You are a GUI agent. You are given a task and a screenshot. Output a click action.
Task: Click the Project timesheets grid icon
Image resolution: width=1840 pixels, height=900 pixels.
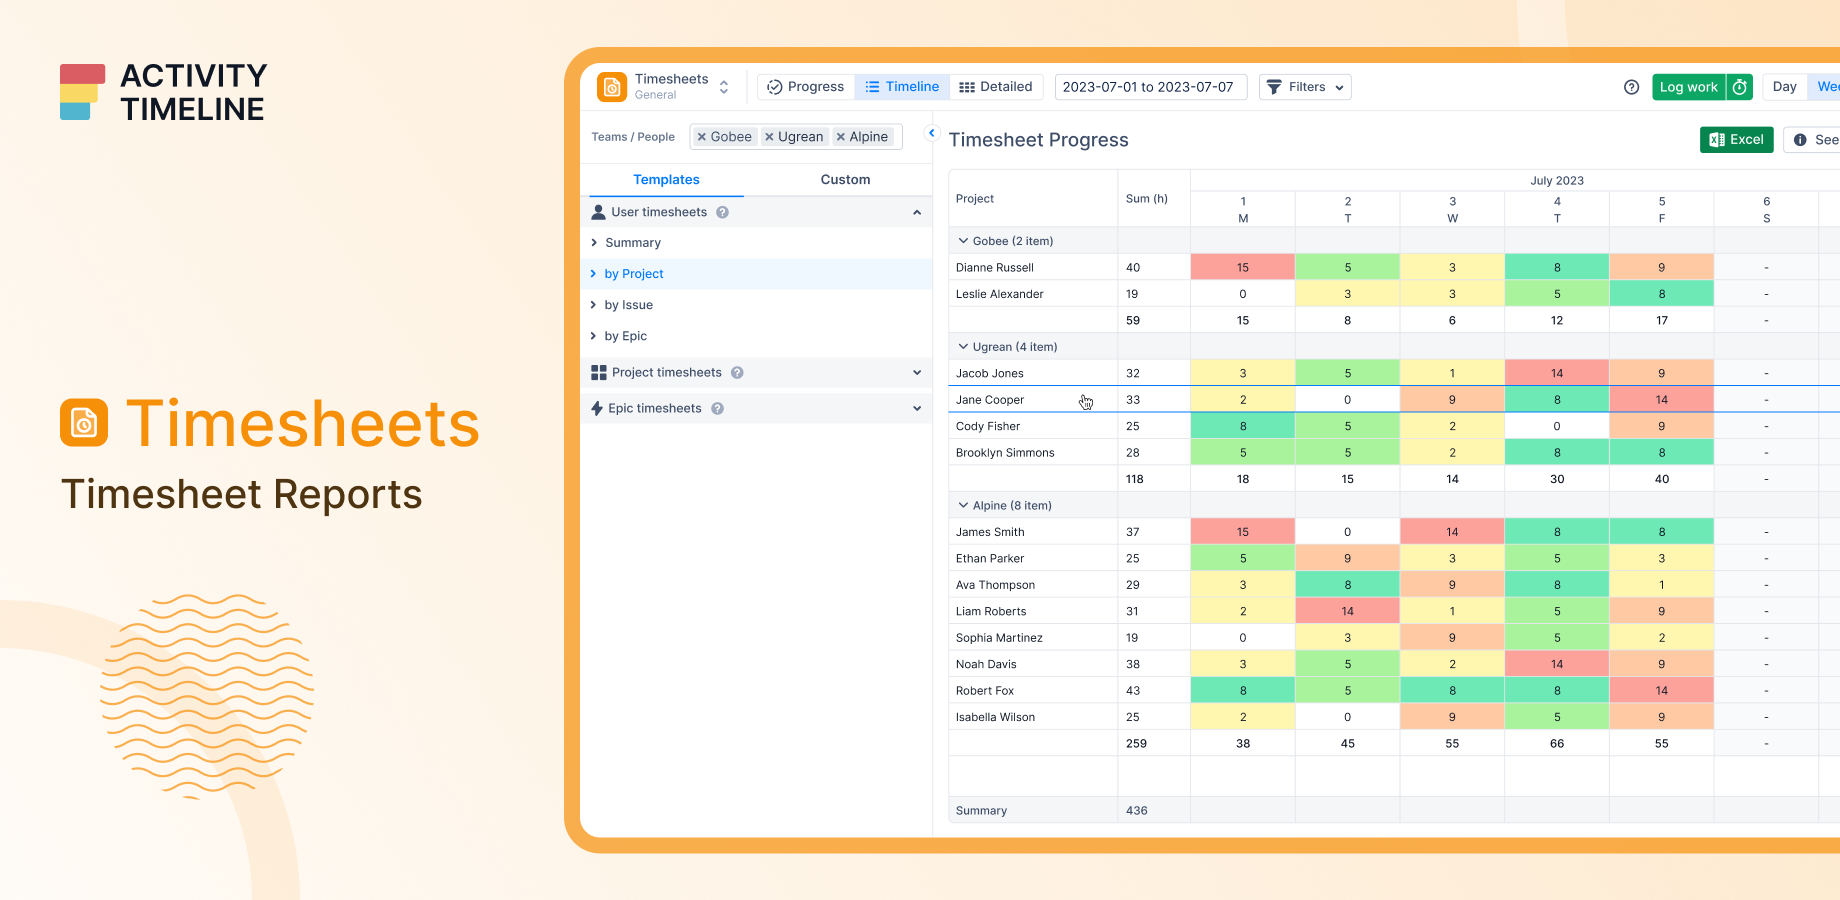tap(599, 373)
